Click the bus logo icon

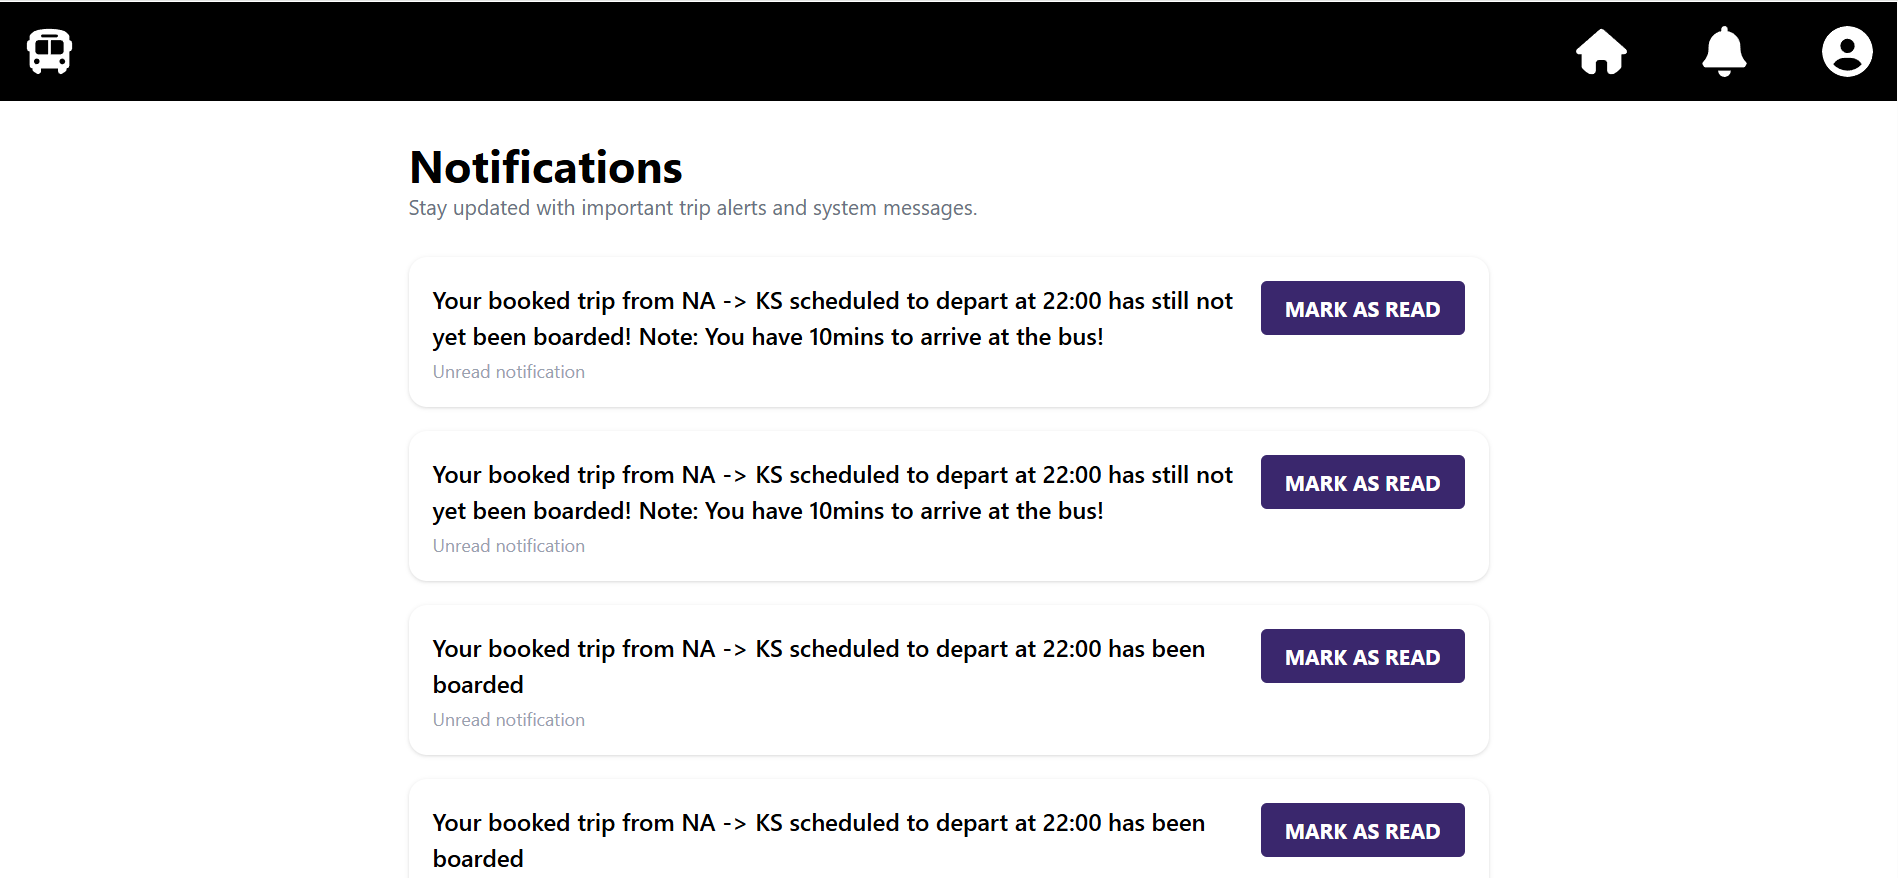[49, 51]
